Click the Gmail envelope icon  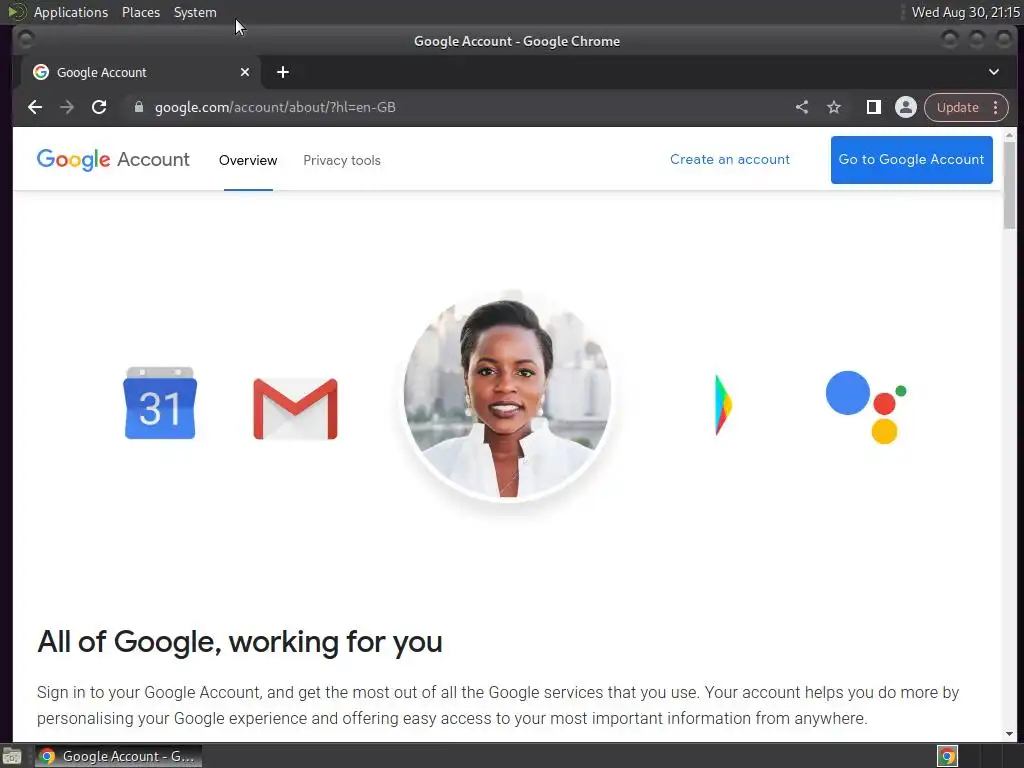click(295, 409)
